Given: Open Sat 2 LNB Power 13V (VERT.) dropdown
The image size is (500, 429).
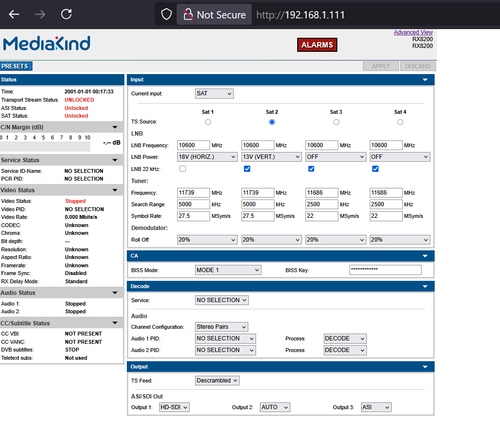Looking at the screenshot, I should coord(271,157).
